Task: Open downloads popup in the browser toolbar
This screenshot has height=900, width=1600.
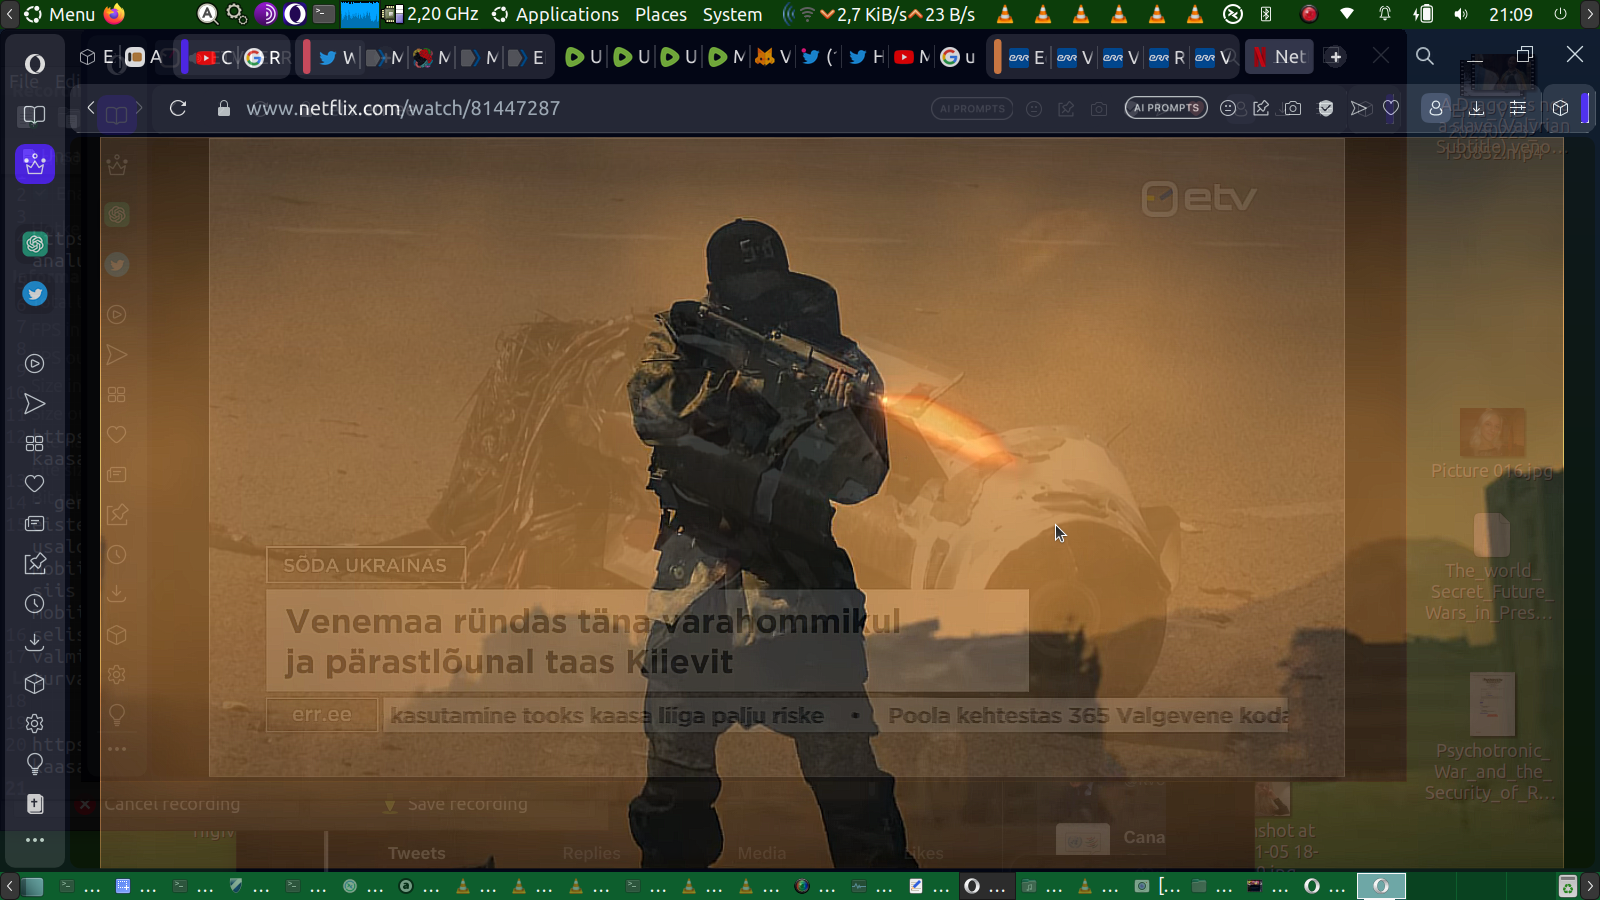Action: click(1476, 108)
